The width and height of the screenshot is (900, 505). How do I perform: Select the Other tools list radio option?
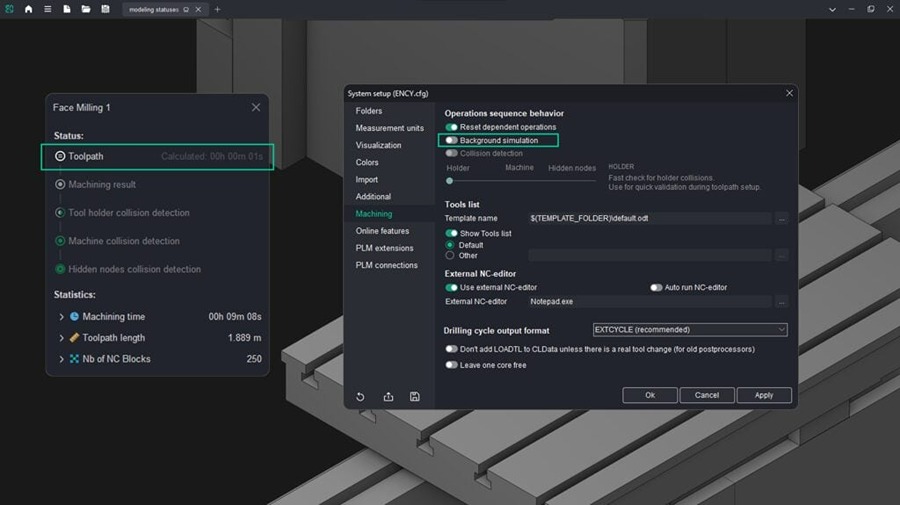coord(450,255)
